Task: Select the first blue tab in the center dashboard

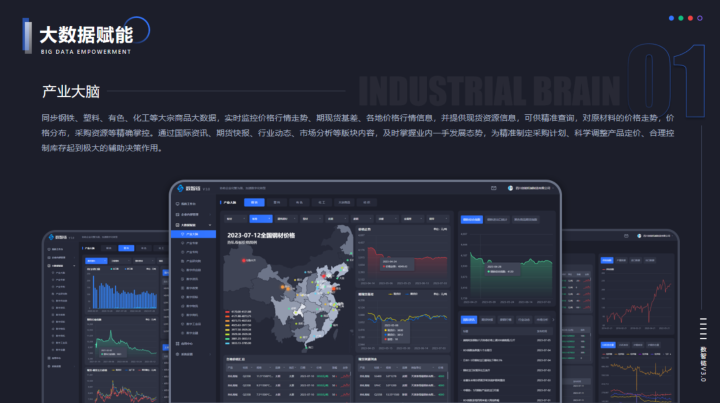Action: (254, 202)
